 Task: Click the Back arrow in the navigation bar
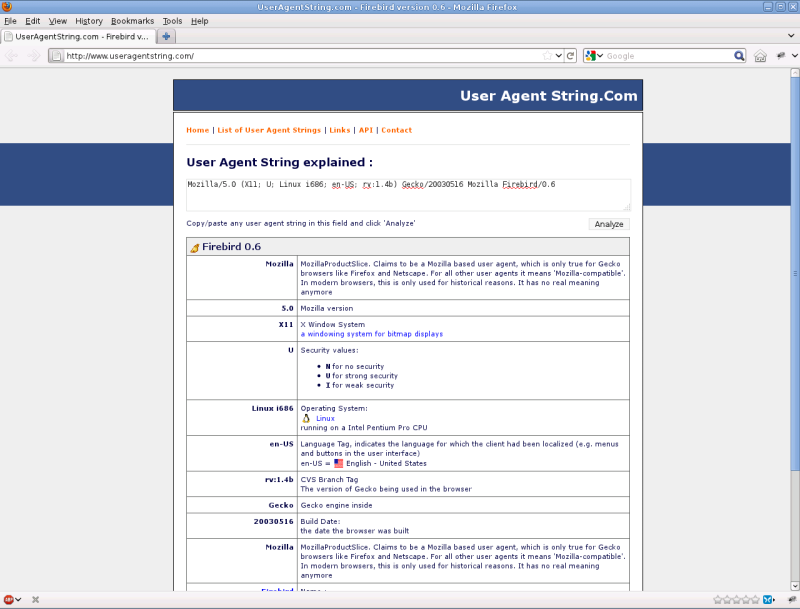click(11, 56)
